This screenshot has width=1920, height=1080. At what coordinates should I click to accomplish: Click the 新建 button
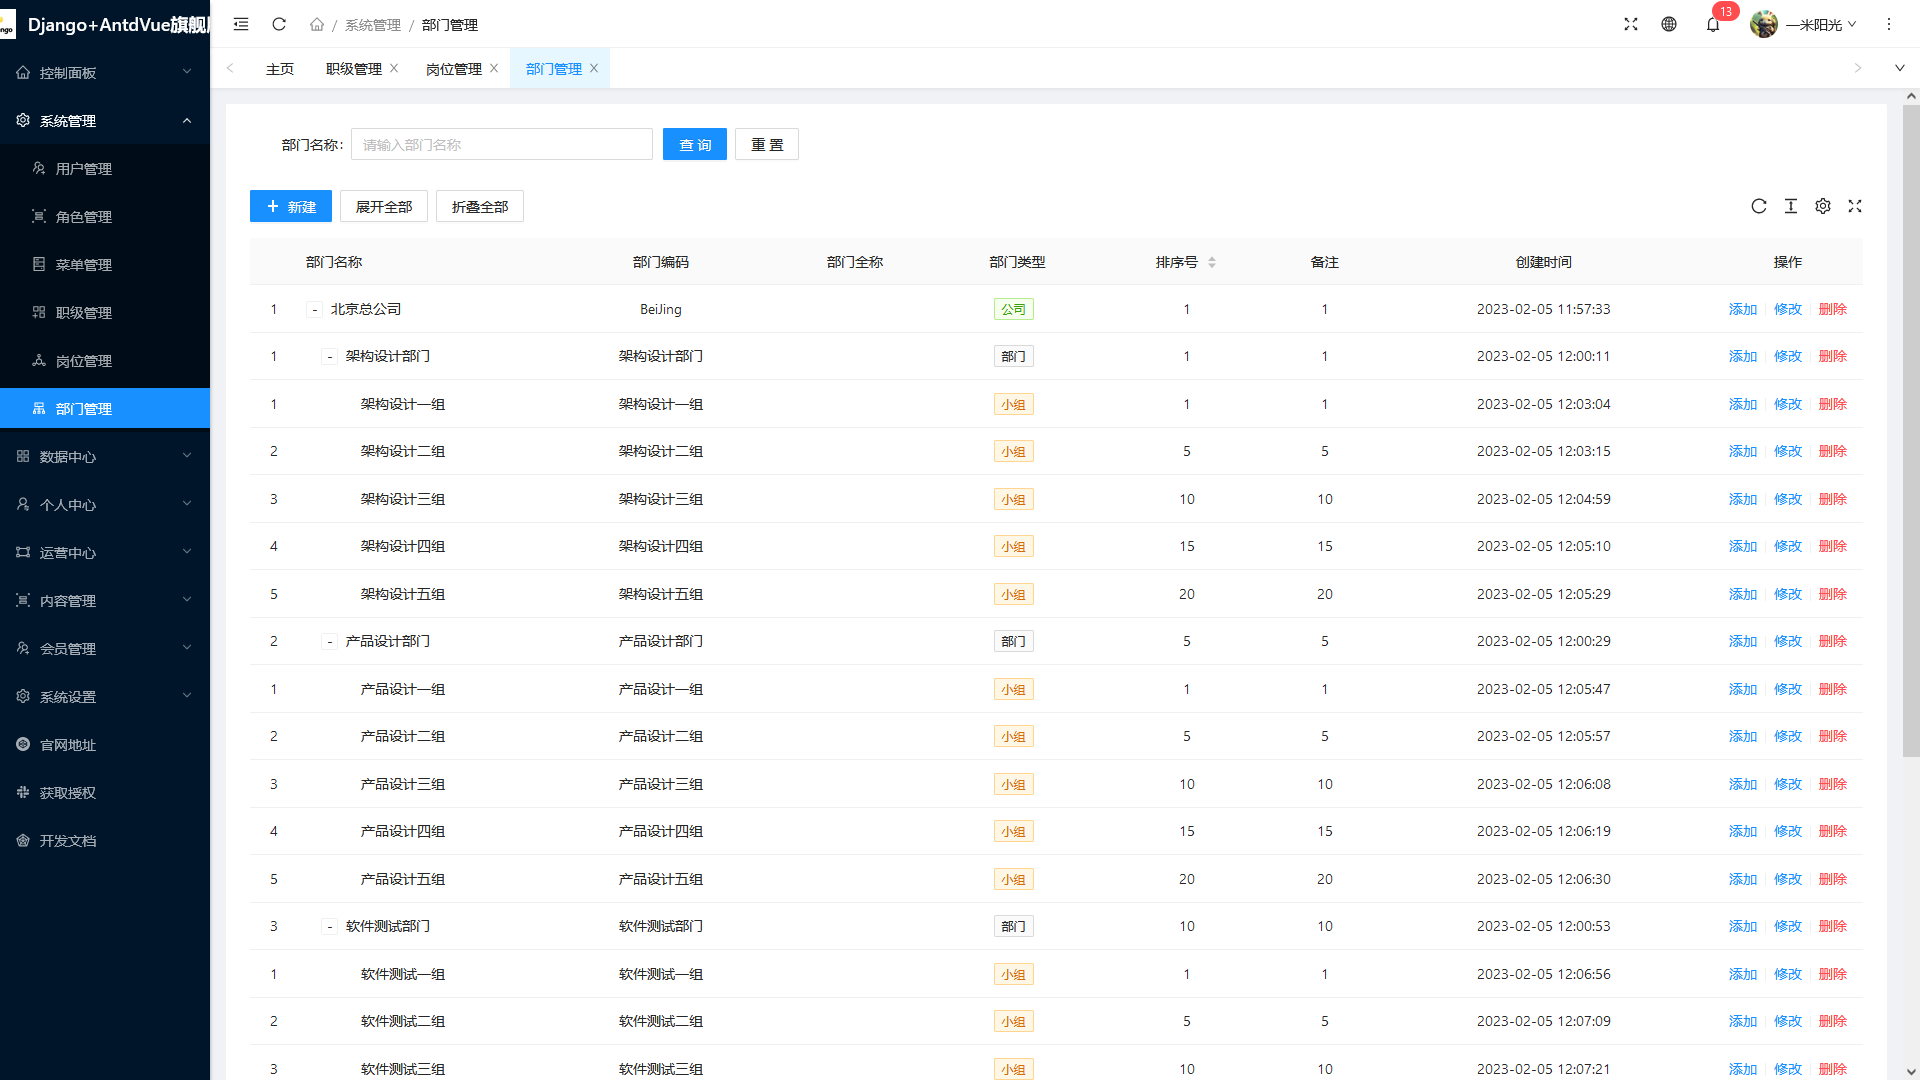click(290, 206)
